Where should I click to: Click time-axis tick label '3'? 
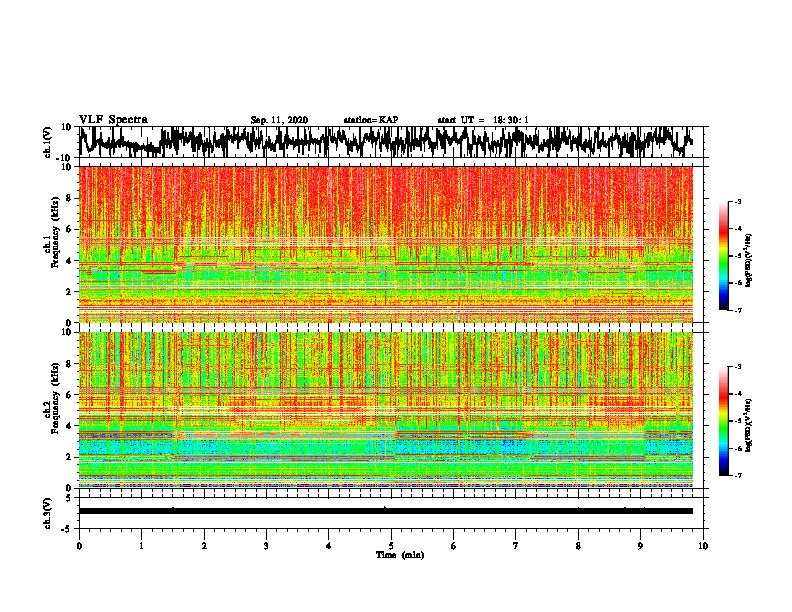tap(266, 546)
